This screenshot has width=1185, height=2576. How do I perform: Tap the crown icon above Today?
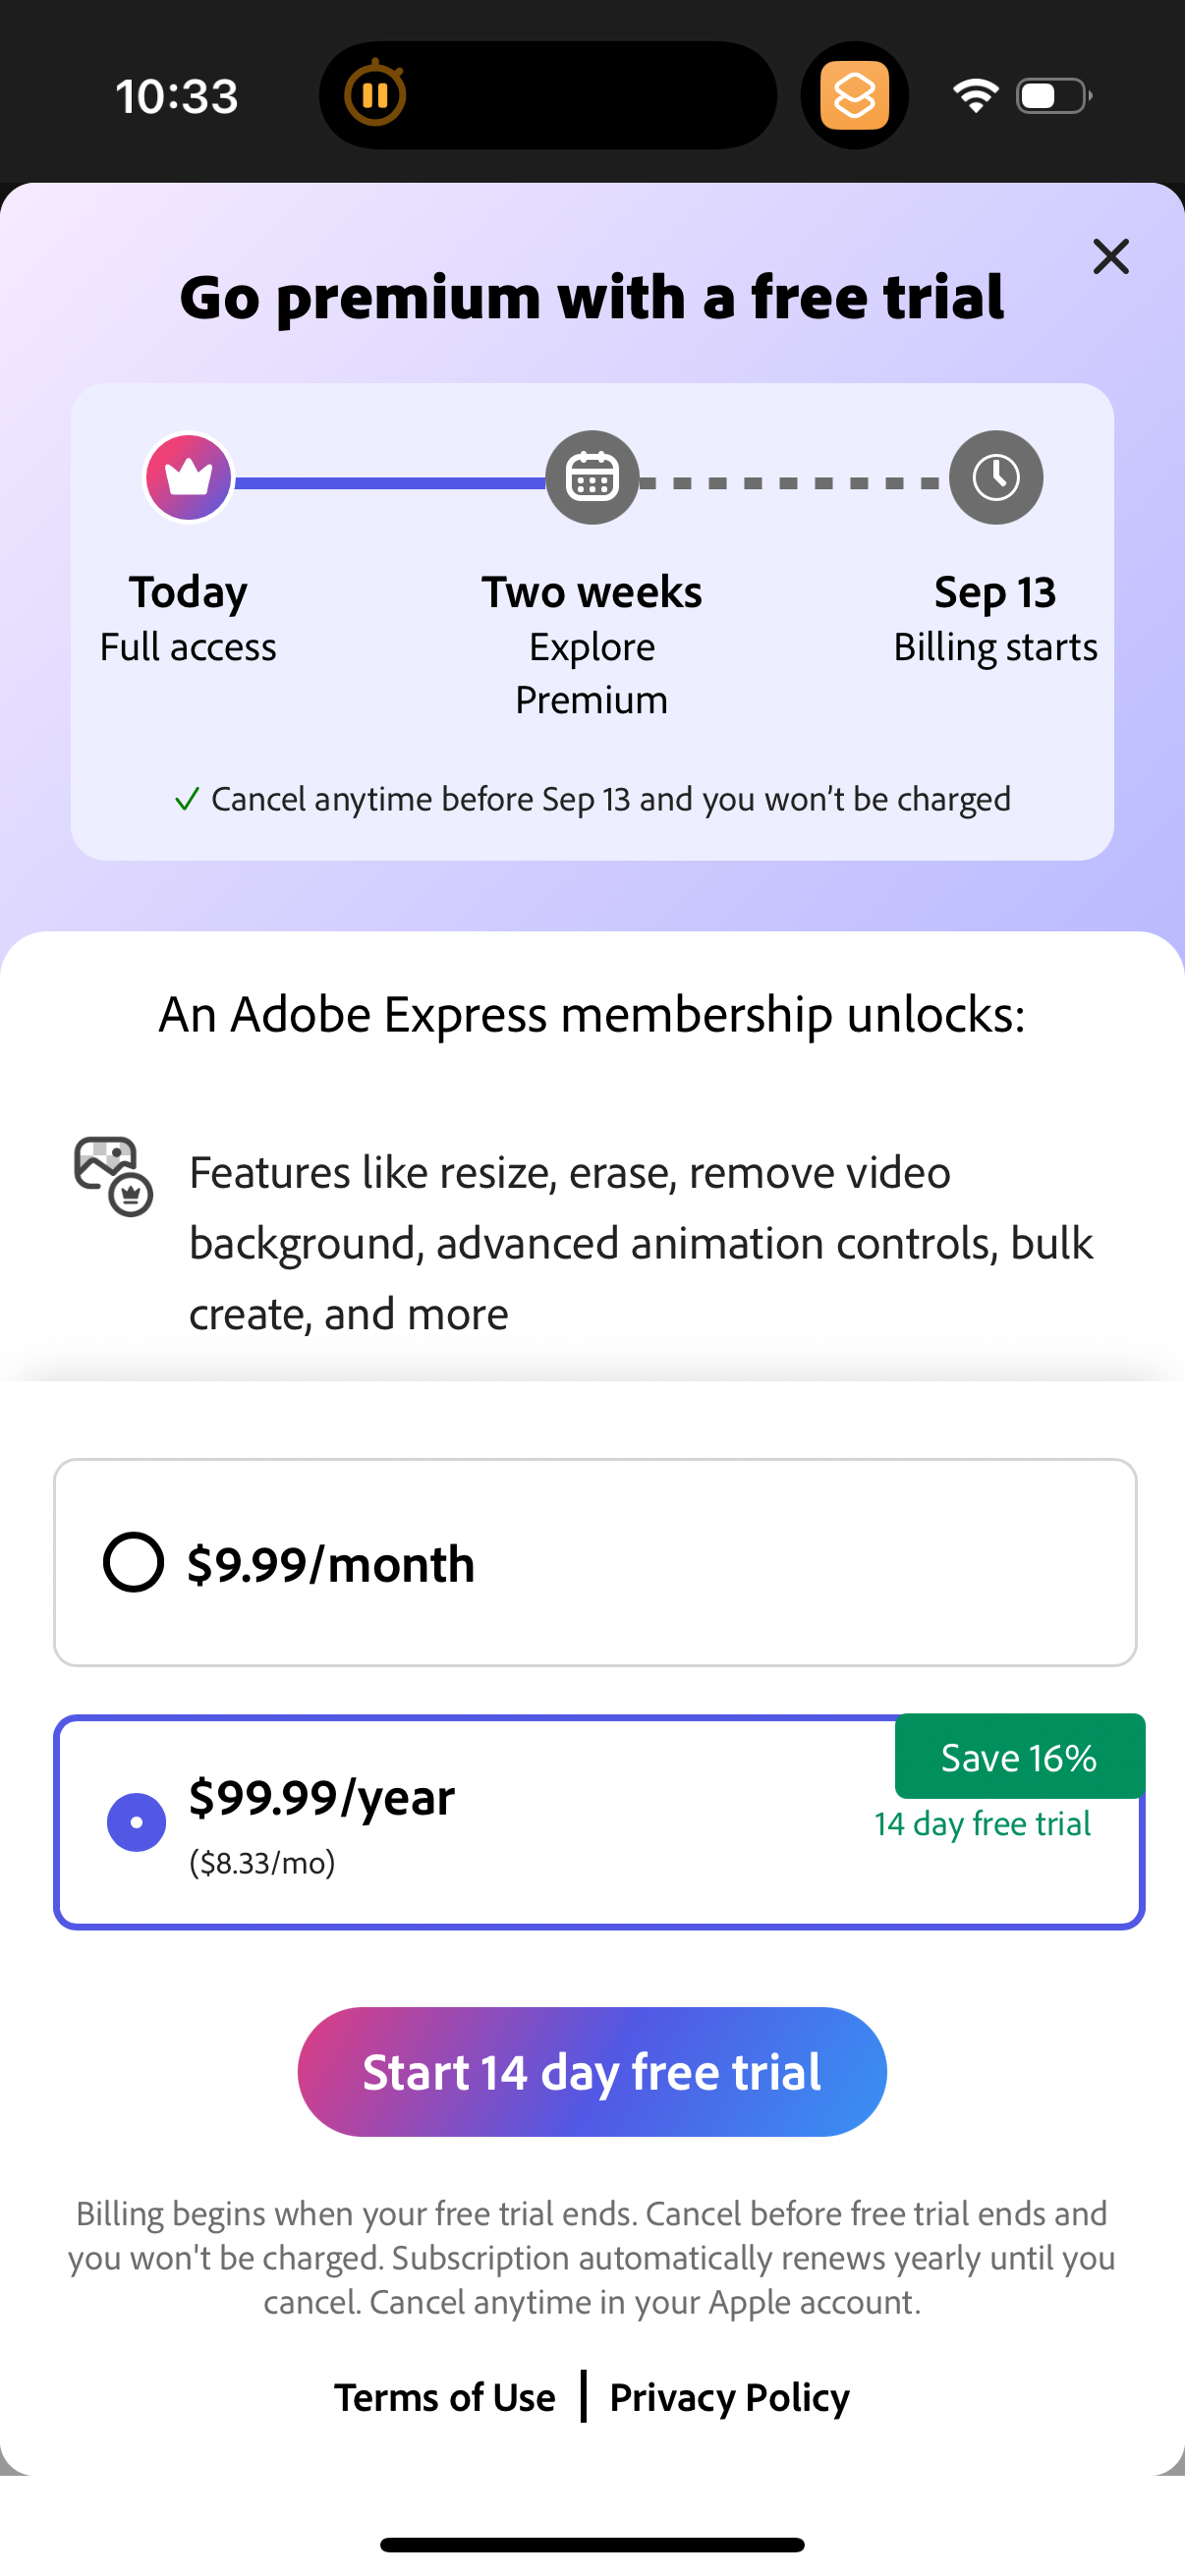[188, 477]
